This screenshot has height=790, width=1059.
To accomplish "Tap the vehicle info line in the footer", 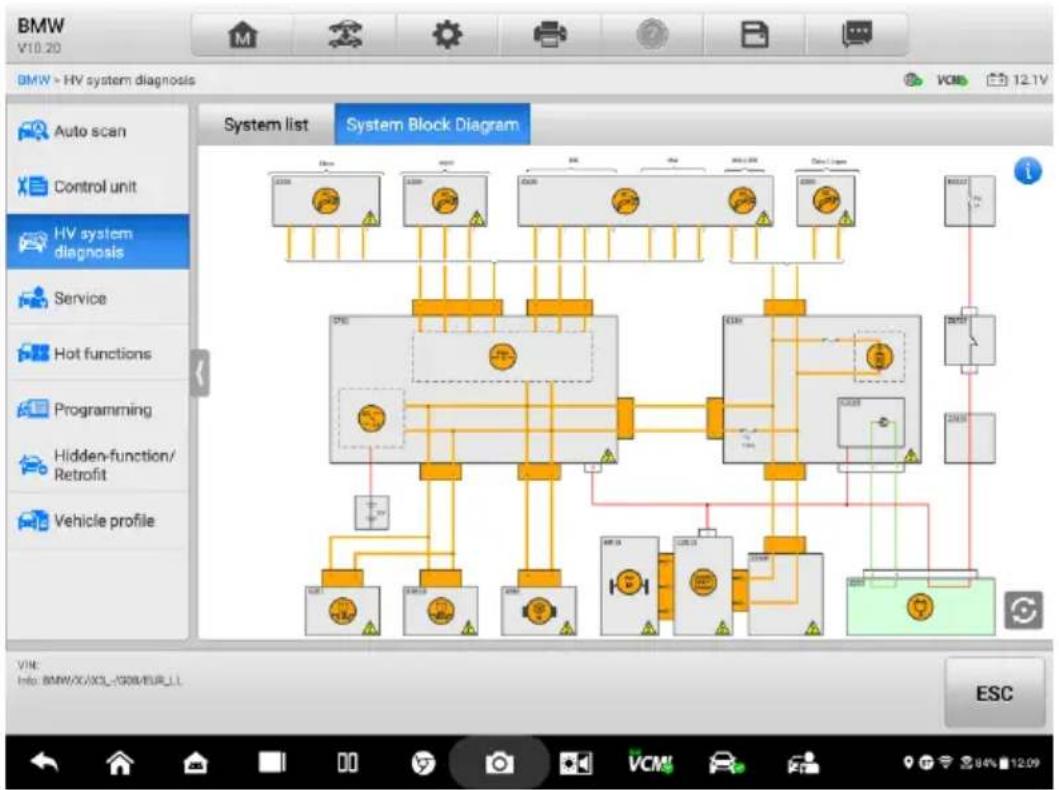I will tap(99, 680).
